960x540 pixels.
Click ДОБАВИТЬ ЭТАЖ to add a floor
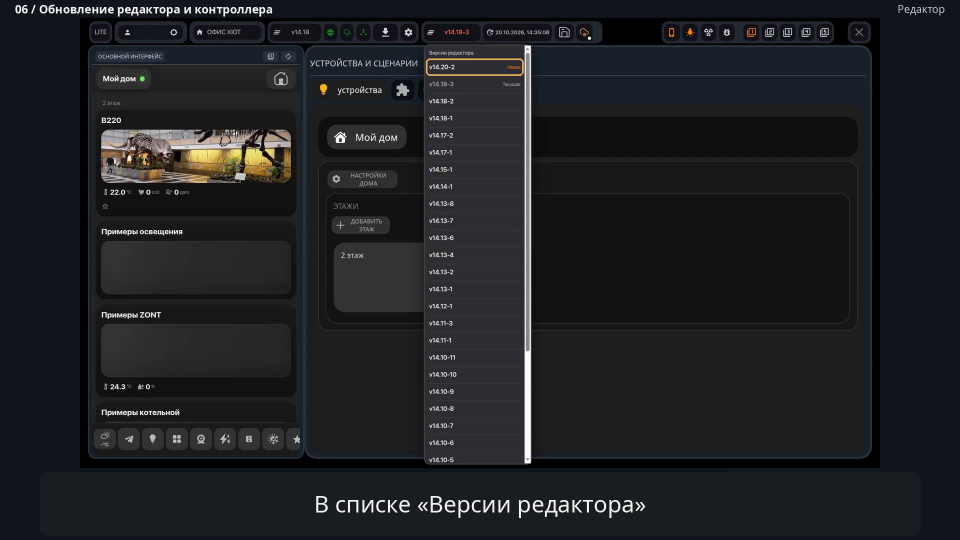(361, 225)
